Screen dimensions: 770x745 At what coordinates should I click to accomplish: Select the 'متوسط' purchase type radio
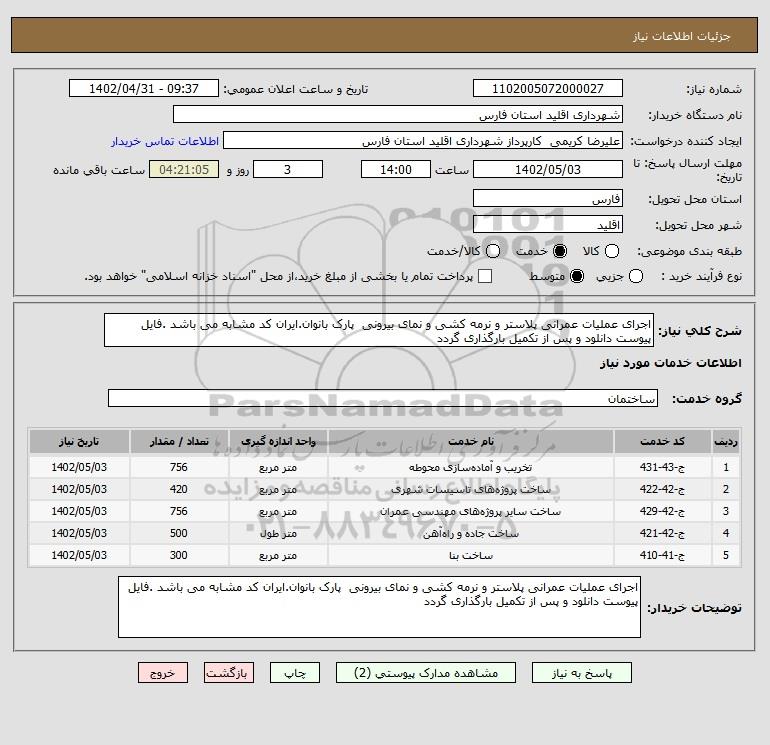click(x=577, y=276)
